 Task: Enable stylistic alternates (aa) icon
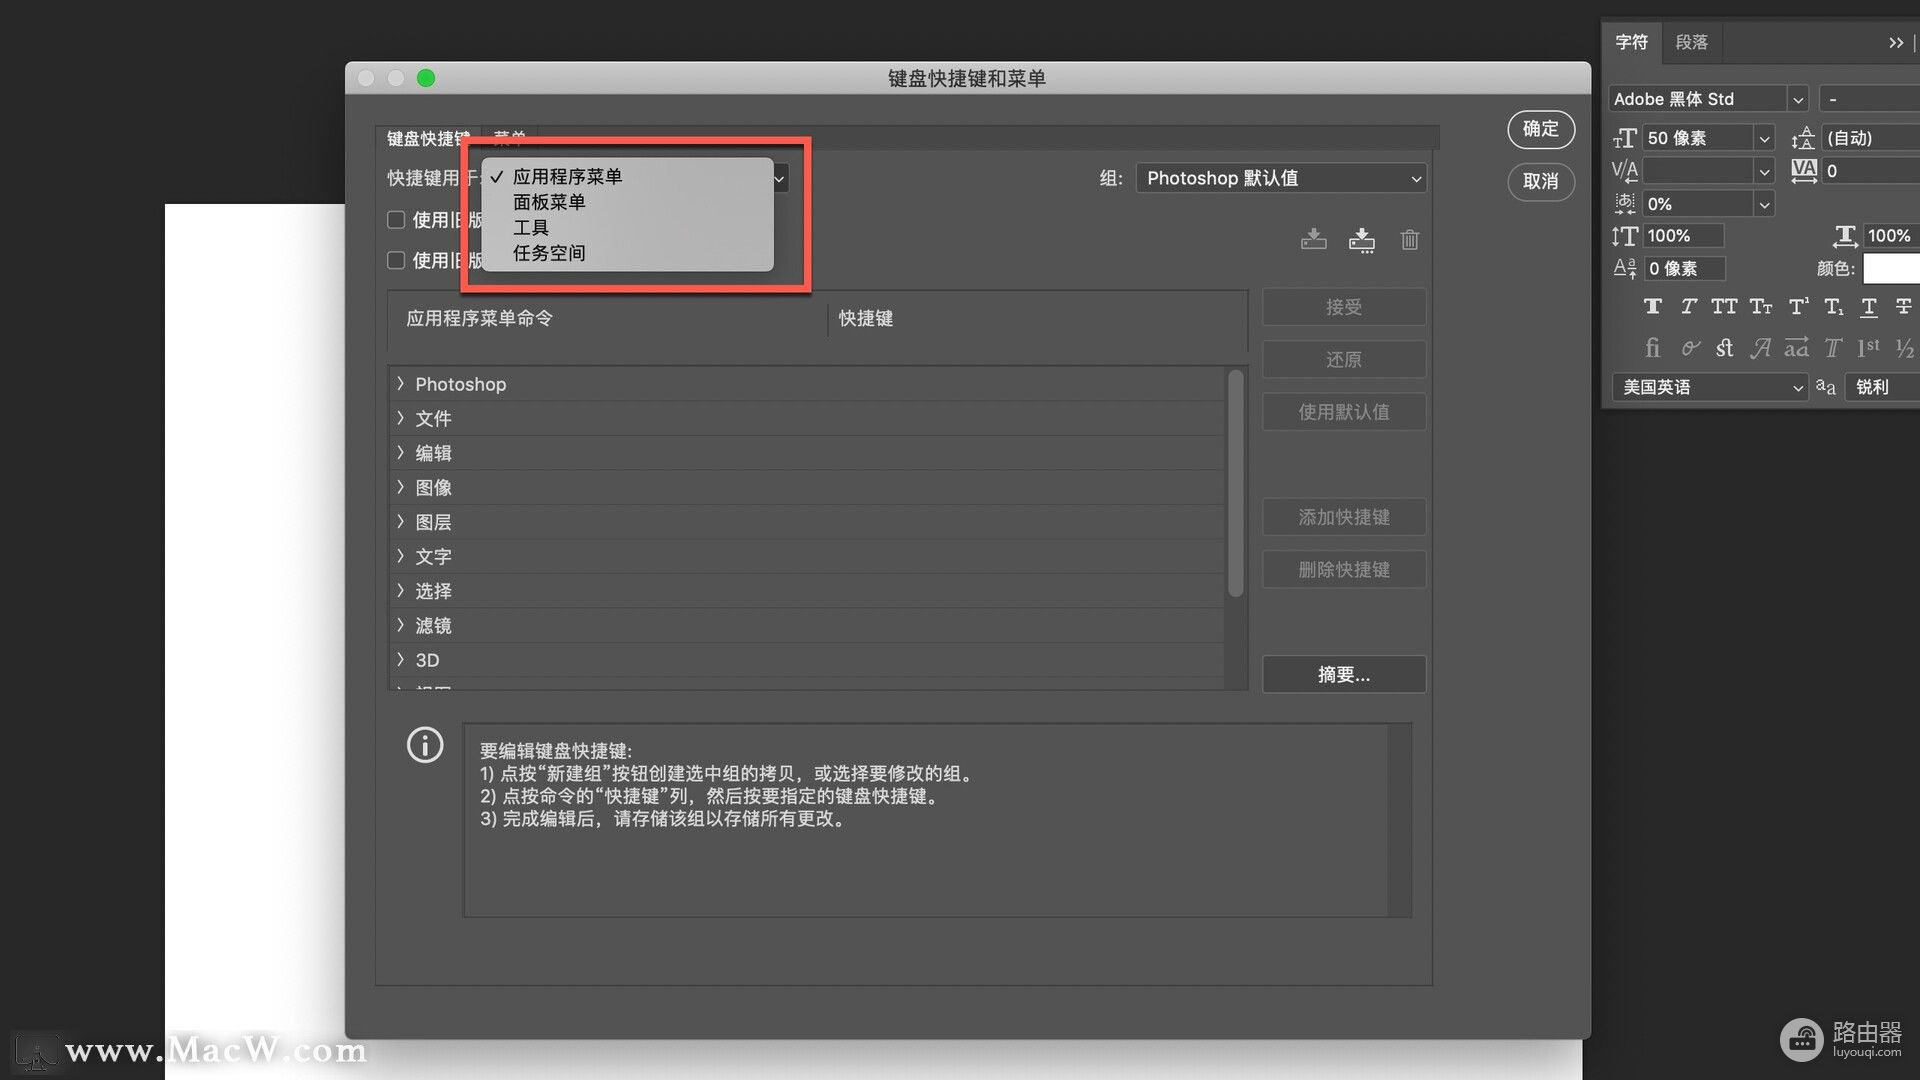[x=1797, y=348]
